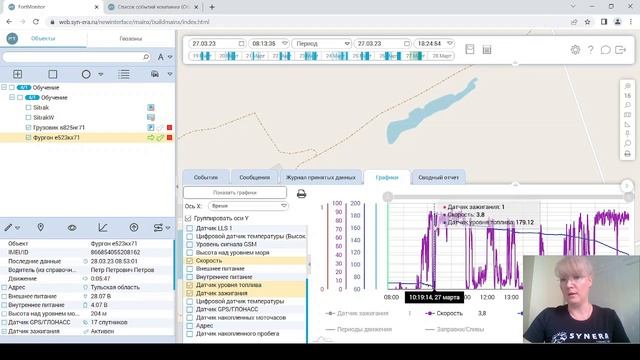The height and width of the screenshot is (360, 640).
Task: Click the magnifier icon in the object search field
Action: [146, 57]
